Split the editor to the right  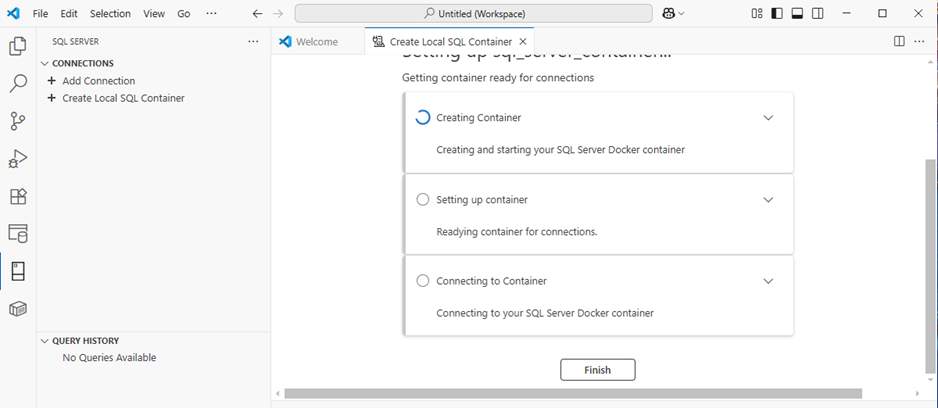pyautogui.click(x=899, y=41)
